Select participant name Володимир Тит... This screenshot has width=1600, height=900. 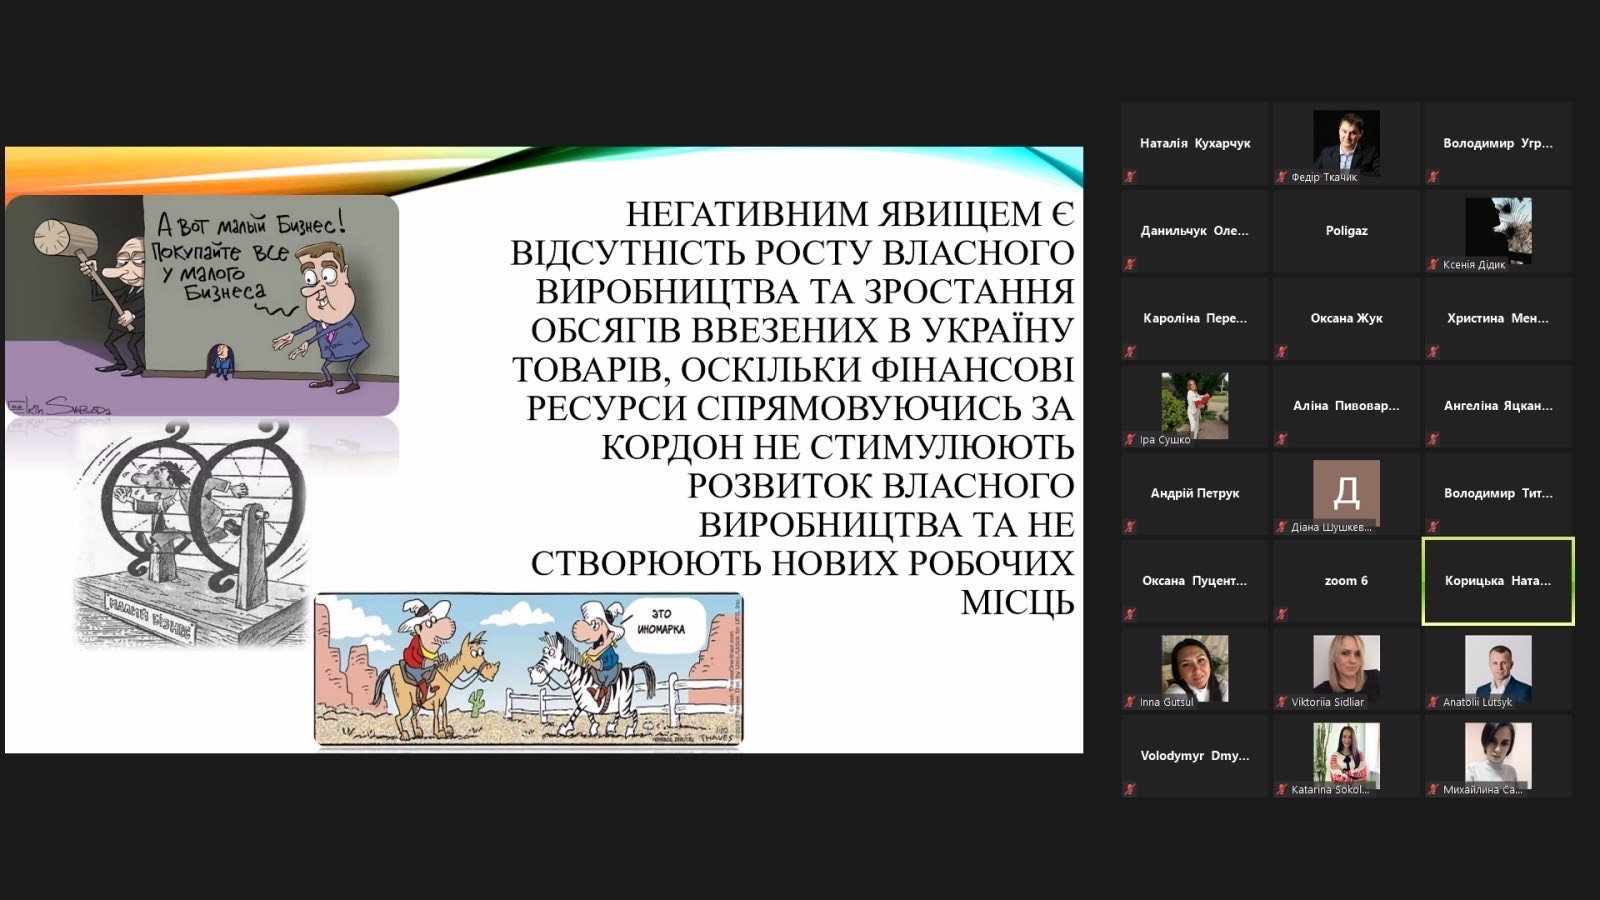coord(1498,493)
